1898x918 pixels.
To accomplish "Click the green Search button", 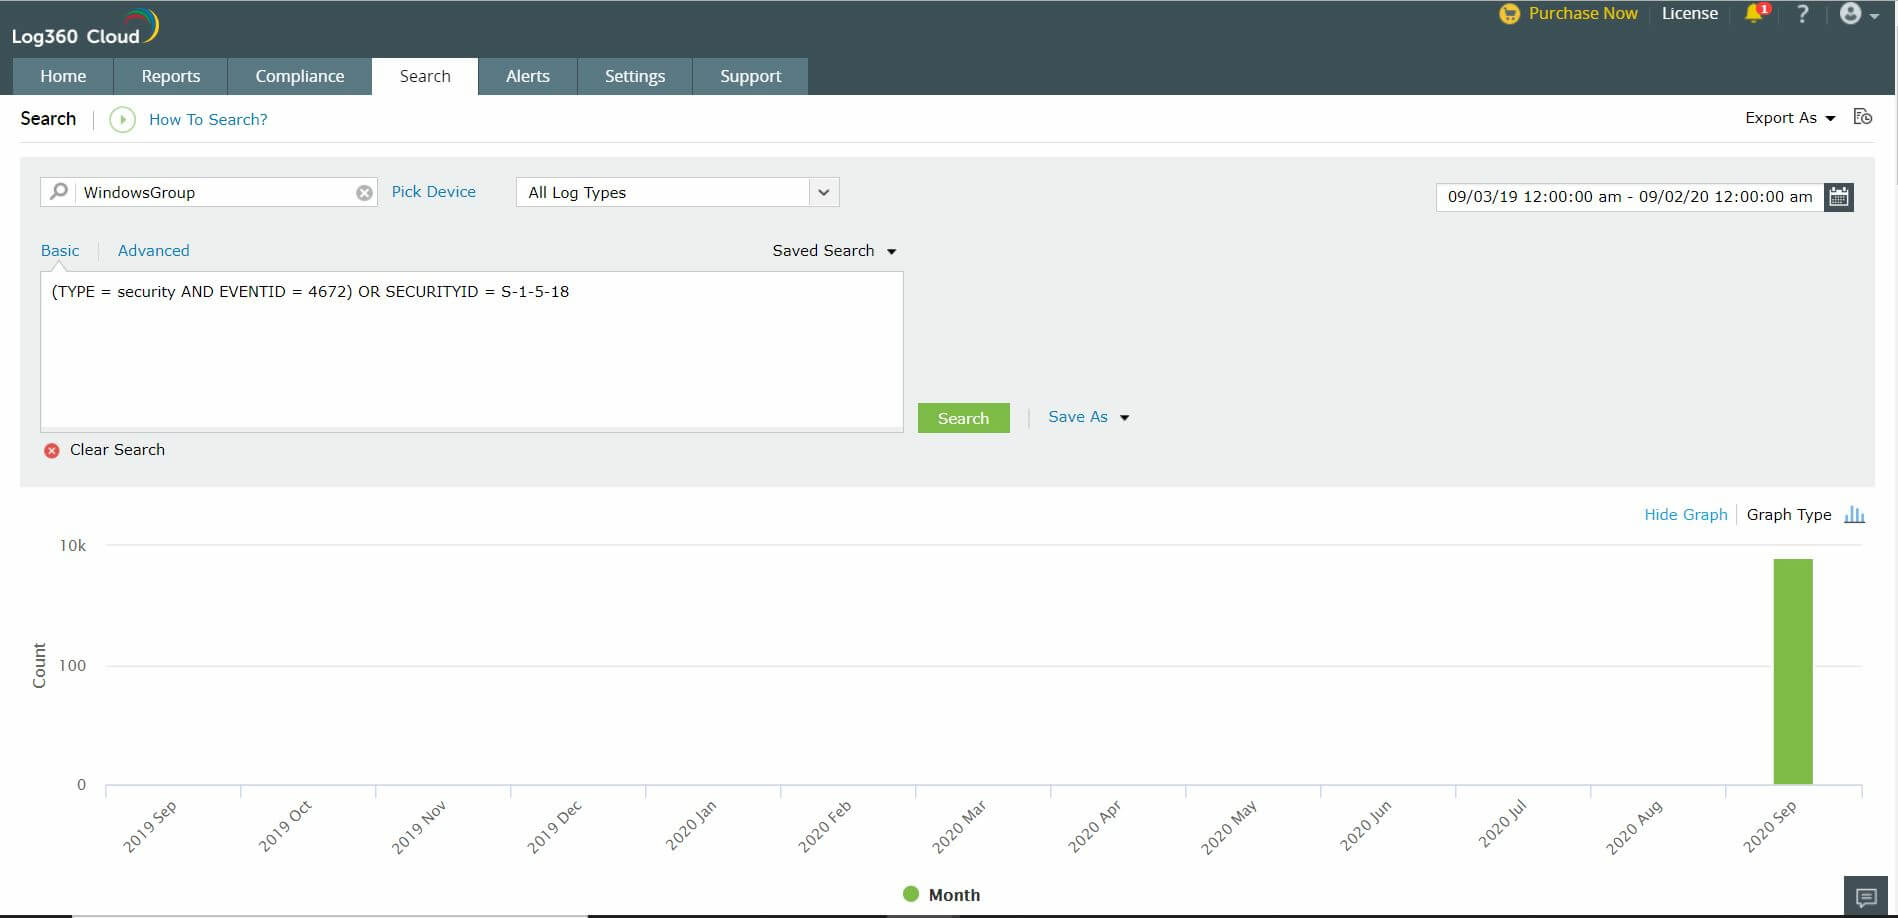I will 963,417.
